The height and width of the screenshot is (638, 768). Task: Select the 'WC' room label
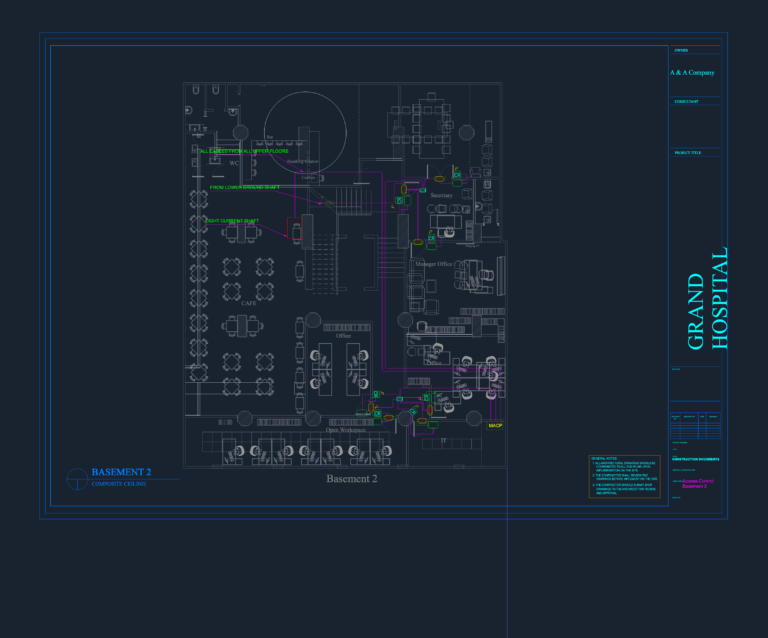234,164
